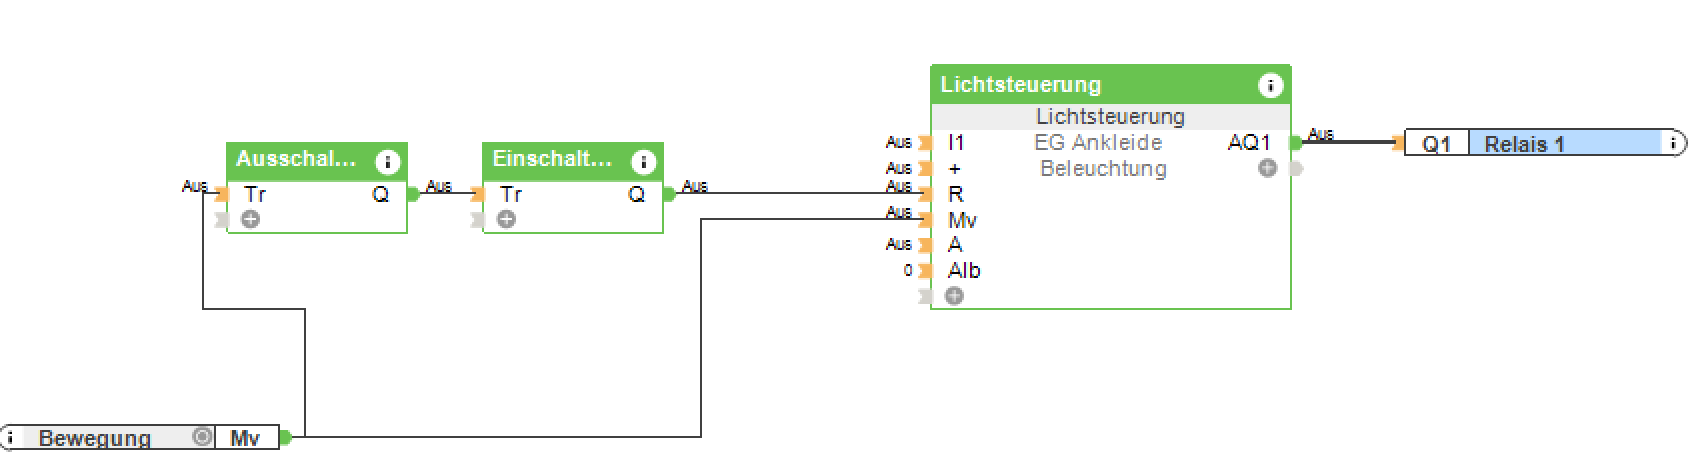1700x465 pixels.
Task: Click AQ1 output connector on Lichtsteuerung
Action: click(1296, 143)
